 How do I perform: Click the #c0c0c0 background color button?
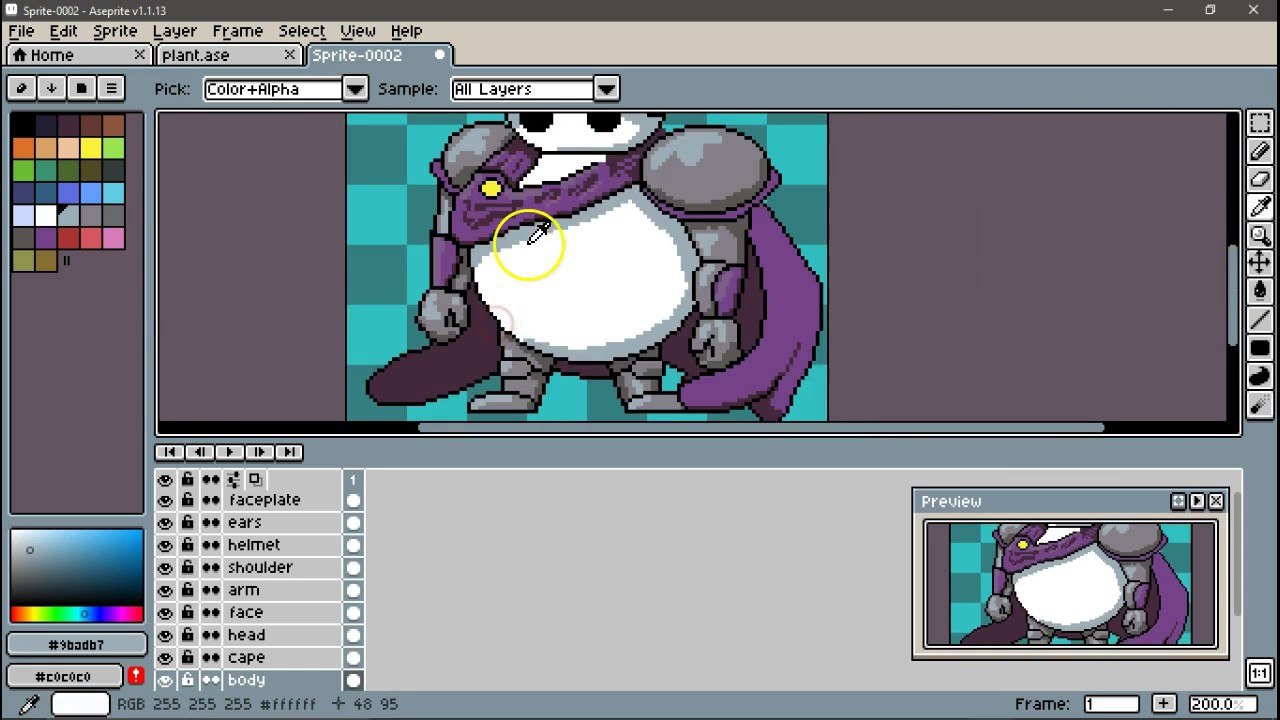click(65, 676)
